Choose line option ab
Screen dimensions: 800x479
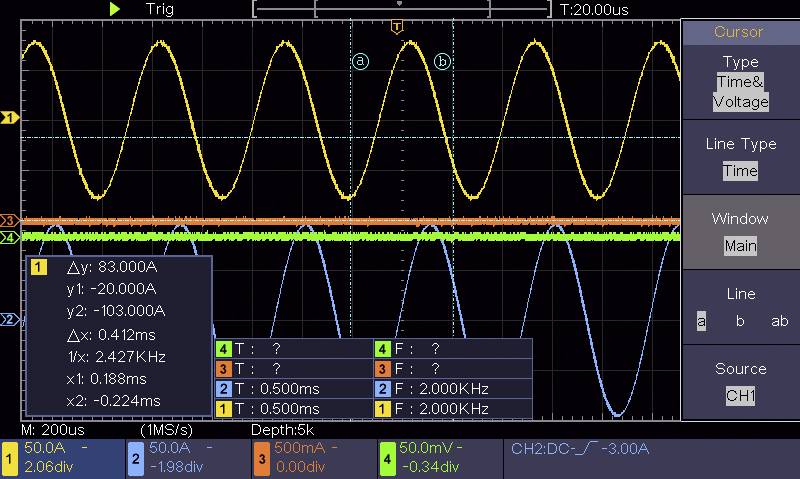pyautogui.click(x=779, y=321)
